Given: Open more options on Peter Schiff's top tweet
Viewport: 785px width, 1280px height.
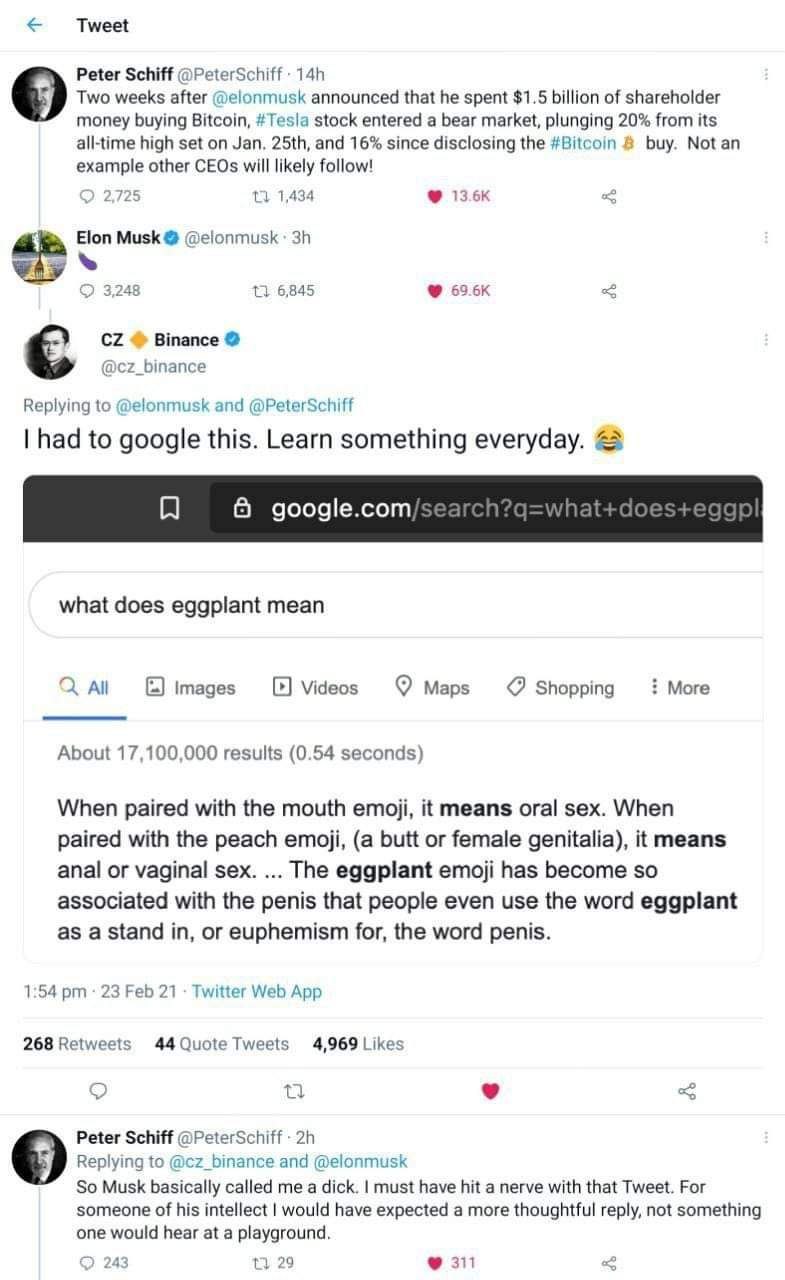Looking at the screenshot, I should pos(766,74).
